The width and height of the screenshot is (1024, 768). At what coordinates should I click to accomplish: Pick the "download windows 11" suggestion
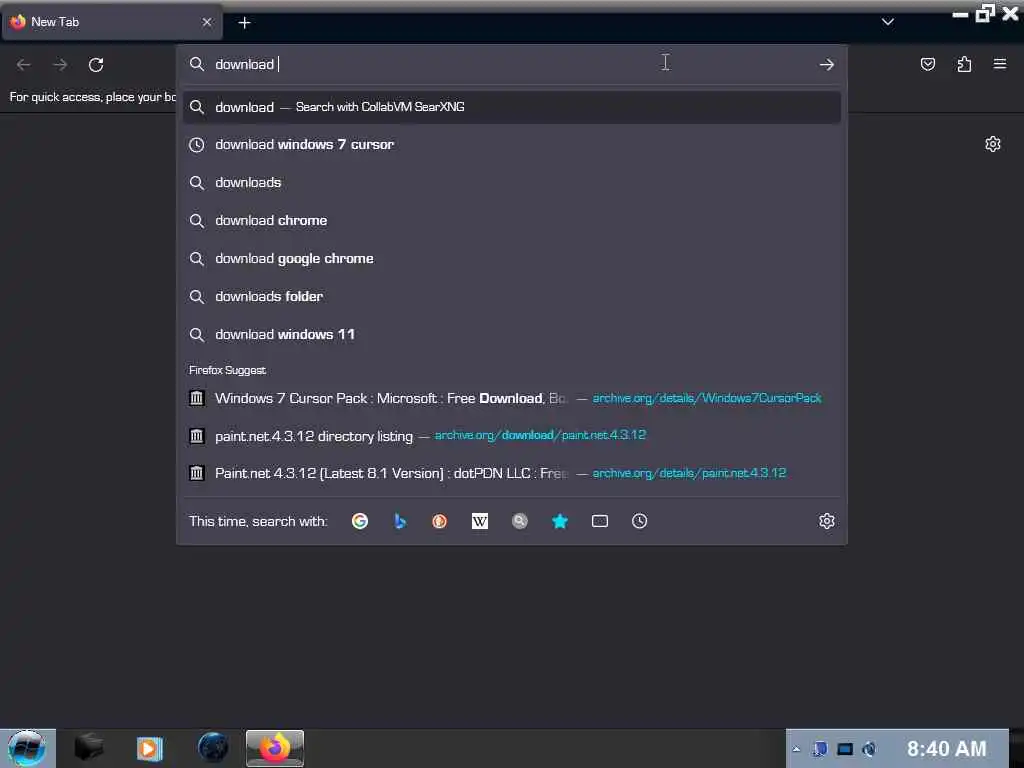pos(511,334)
